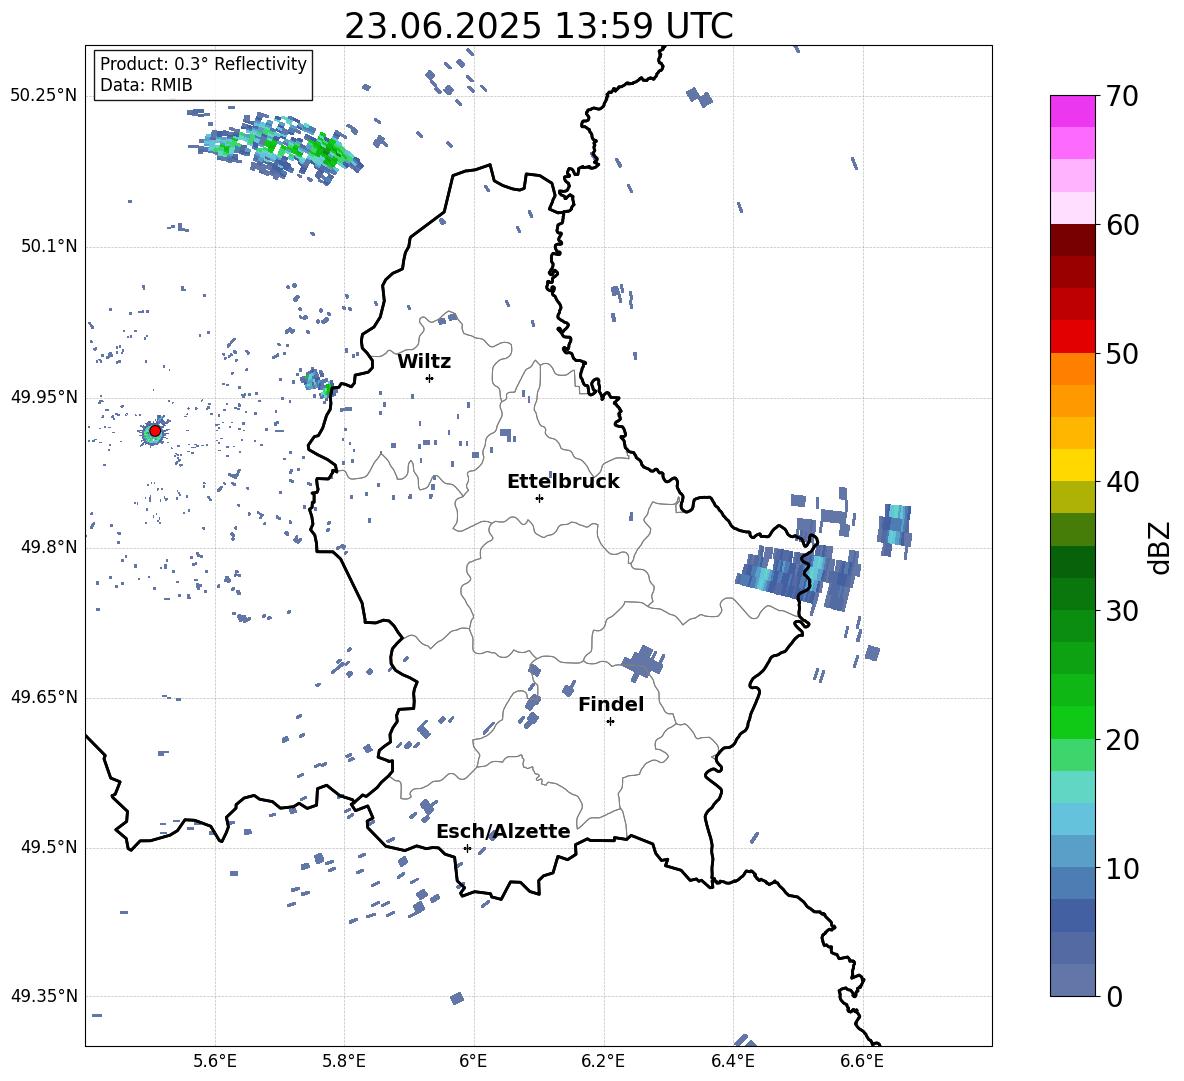Click the 6.4°E longitude label

[732, 1061]
